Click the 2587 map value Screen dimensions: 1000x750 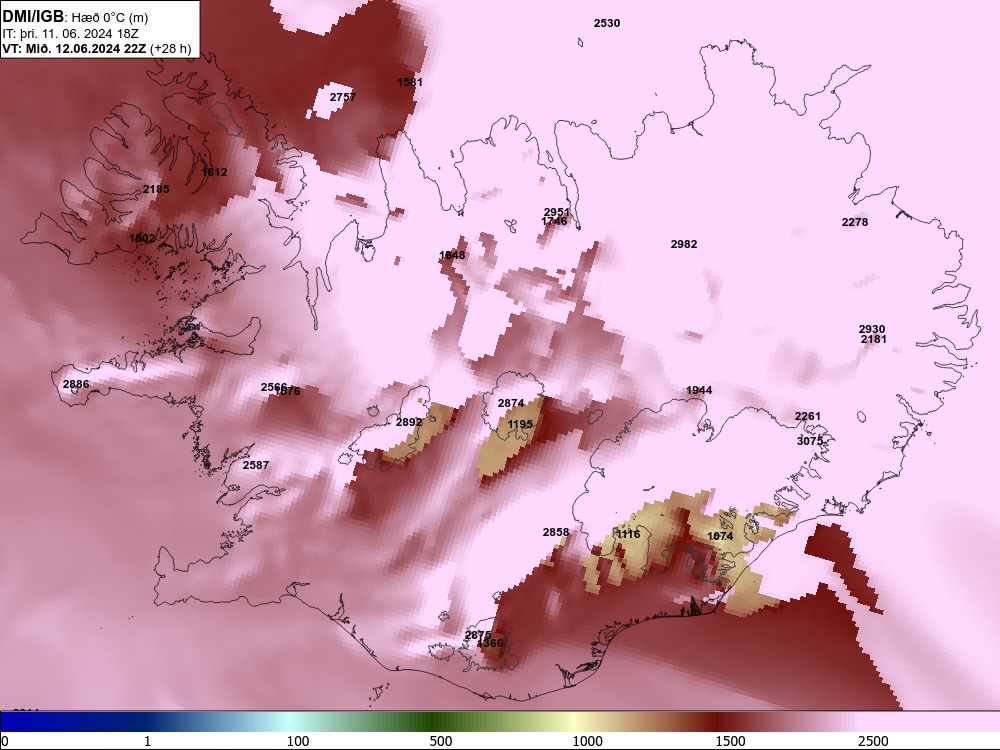256,465
